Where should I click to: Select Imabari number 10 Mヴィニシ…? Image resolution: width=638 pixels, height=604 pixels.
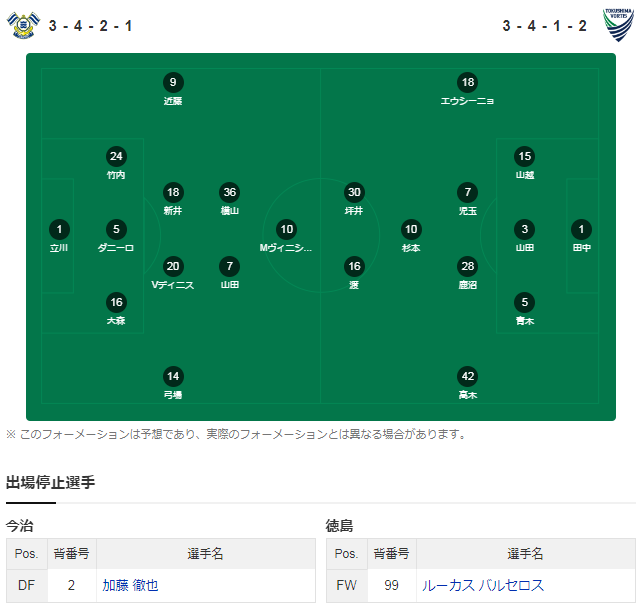pos(286,236)
